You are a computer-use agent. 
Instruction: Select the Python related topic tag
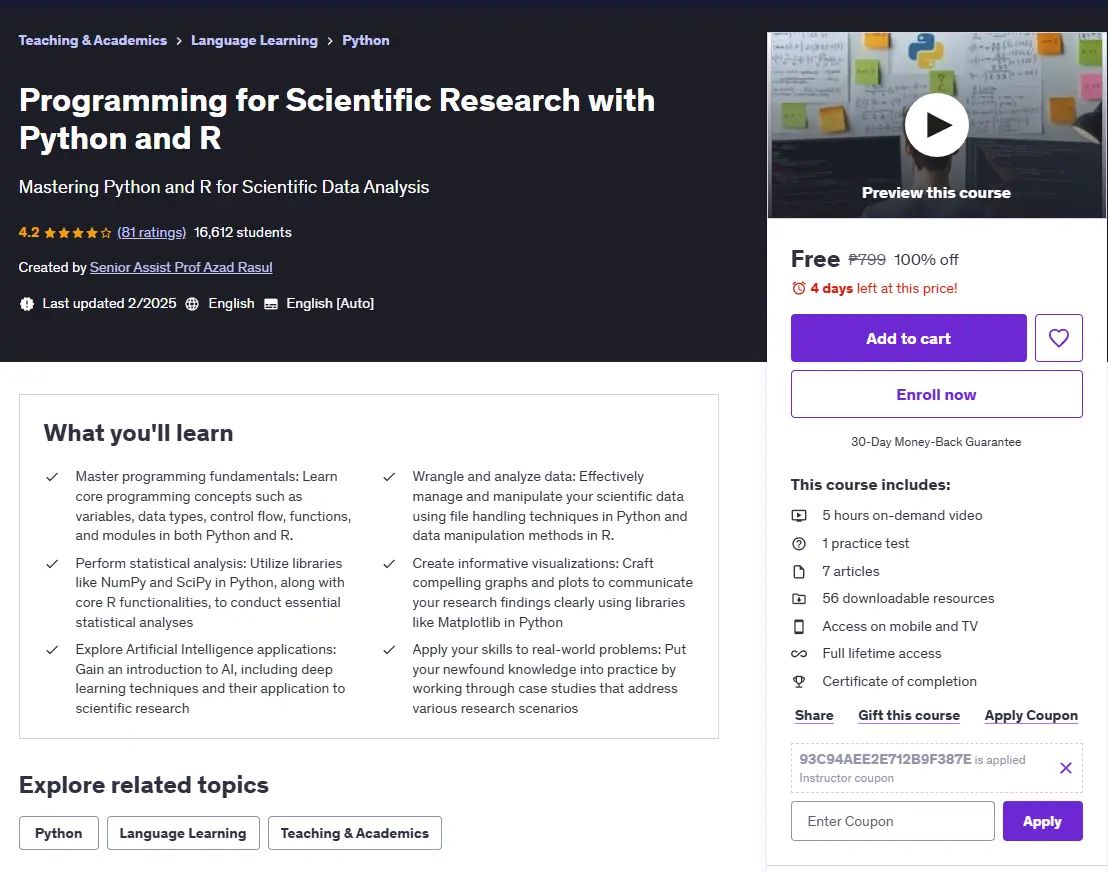59,833
